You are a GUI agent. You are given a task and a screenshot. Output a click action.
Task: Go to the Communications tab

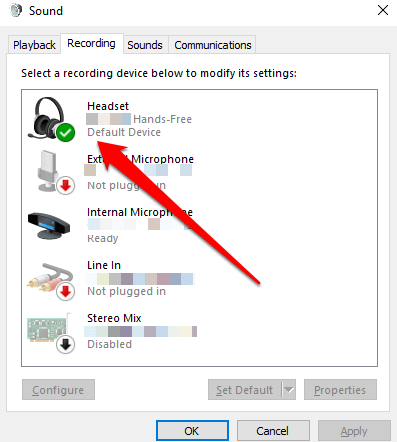pos(213,45)
